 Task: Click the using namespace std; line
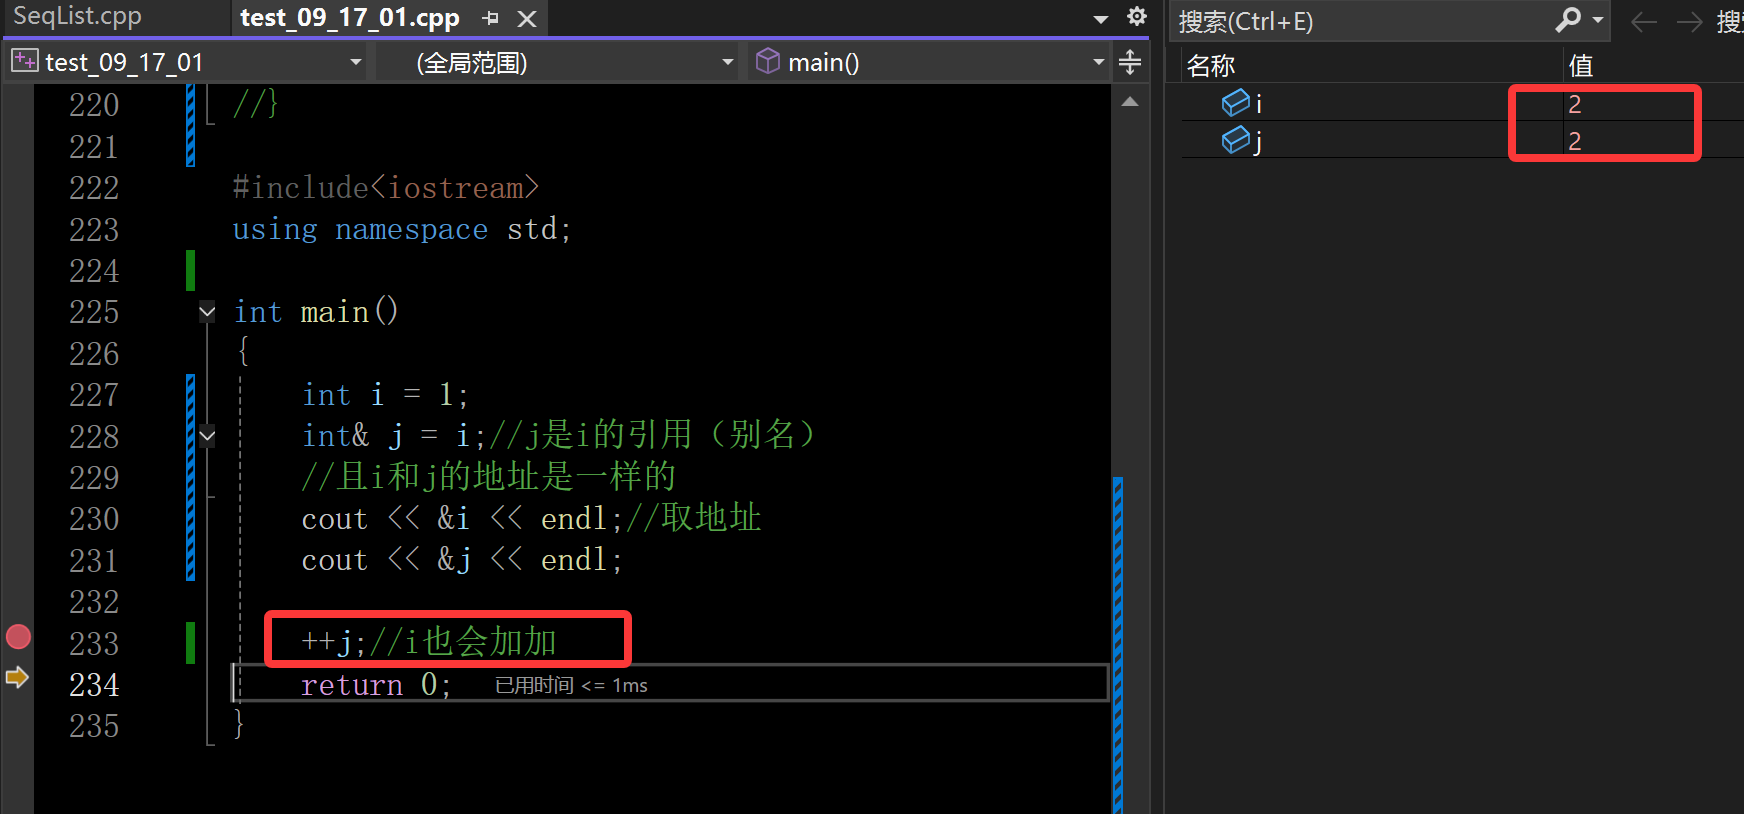pos(402,230)
